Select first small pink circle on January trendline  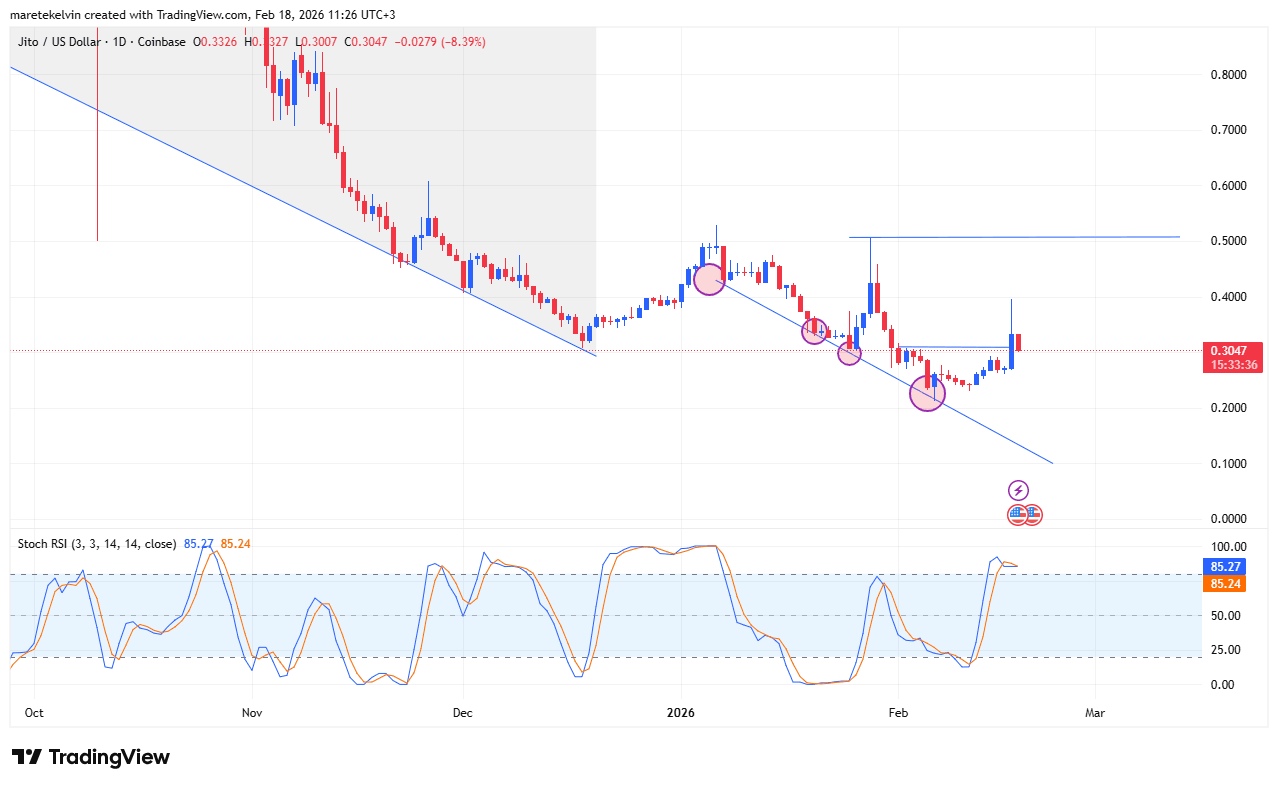(x=814, y=332)
